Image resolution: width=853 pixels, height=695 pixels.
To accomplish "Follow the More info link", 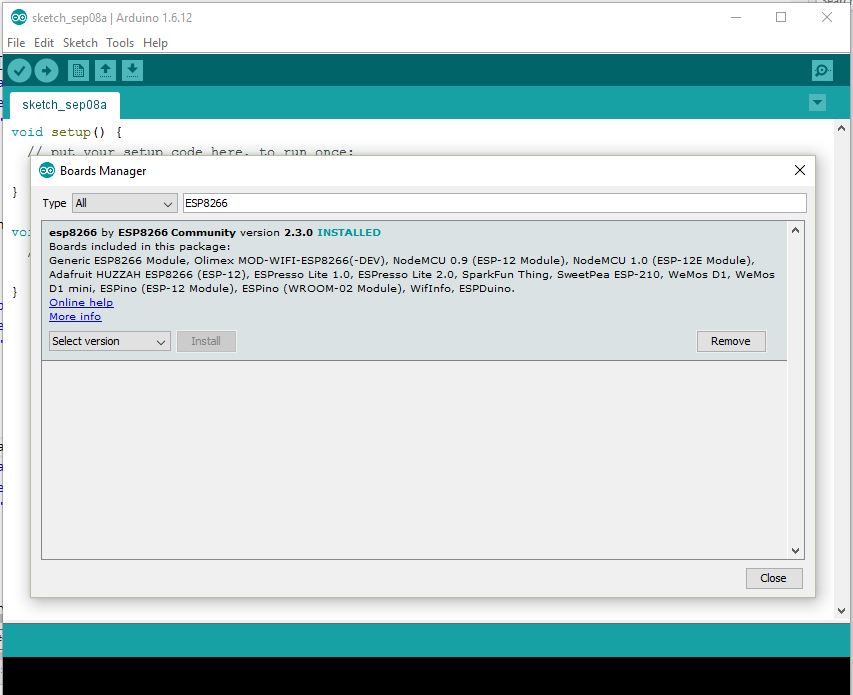I will point(75,317).
